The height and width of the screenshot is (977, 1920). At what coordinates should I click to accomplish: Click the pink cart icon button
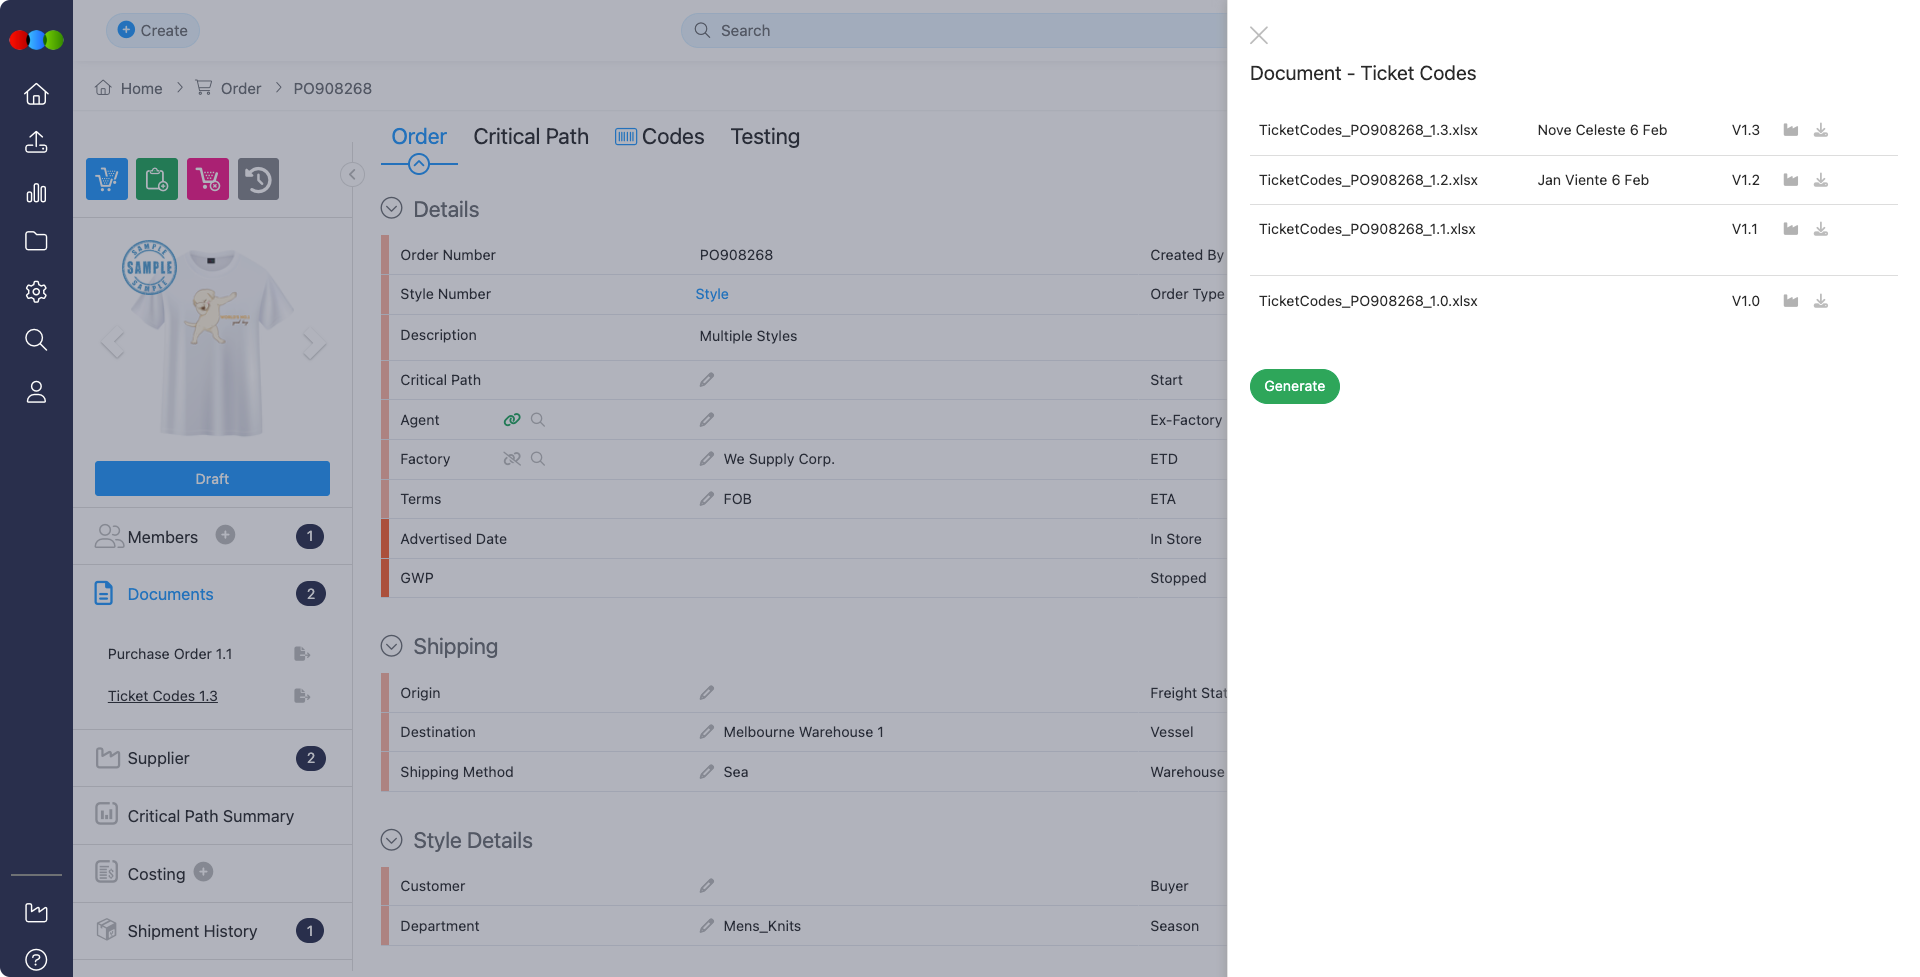click(208, 179)
